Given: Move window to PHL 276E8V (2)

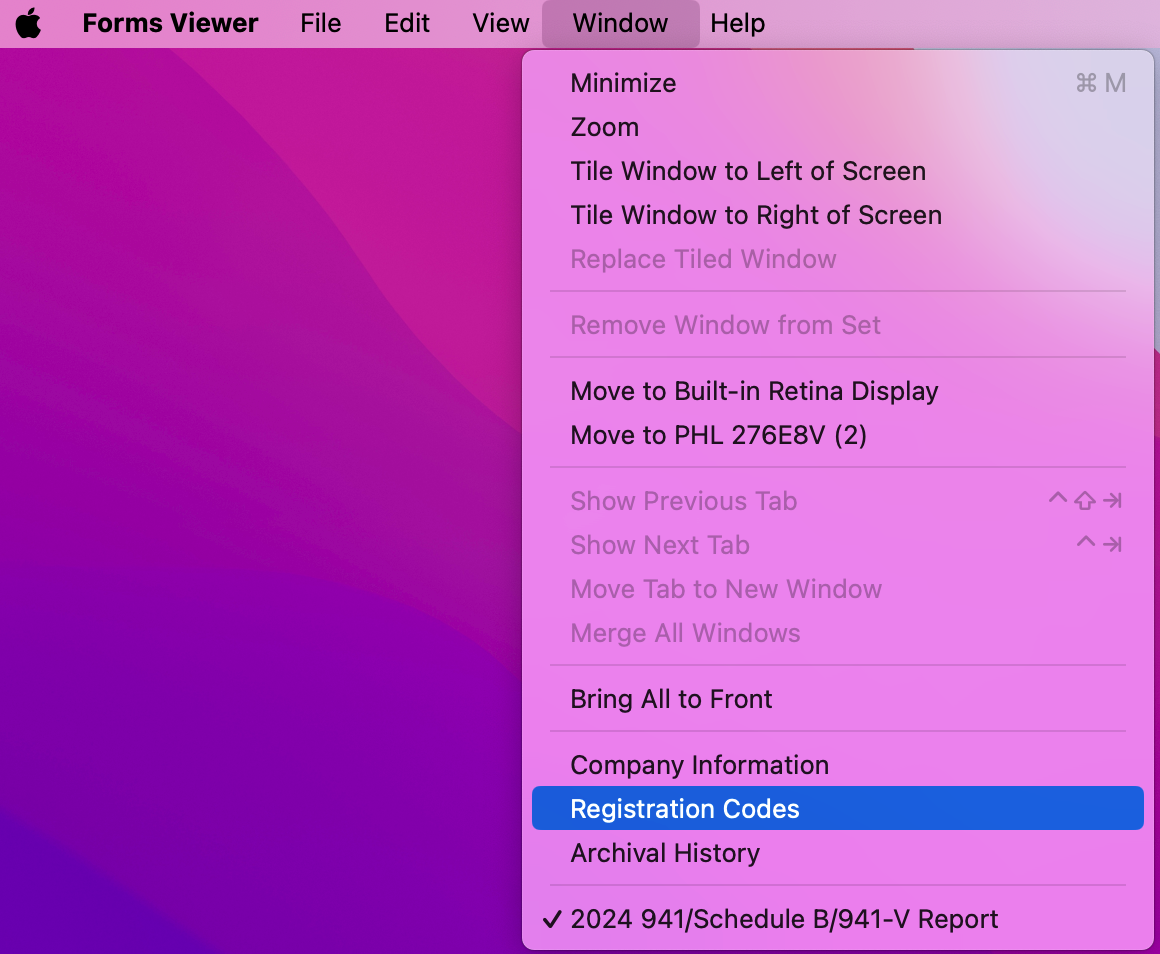Looking at the screenshot, I should [x=718, y=435].
